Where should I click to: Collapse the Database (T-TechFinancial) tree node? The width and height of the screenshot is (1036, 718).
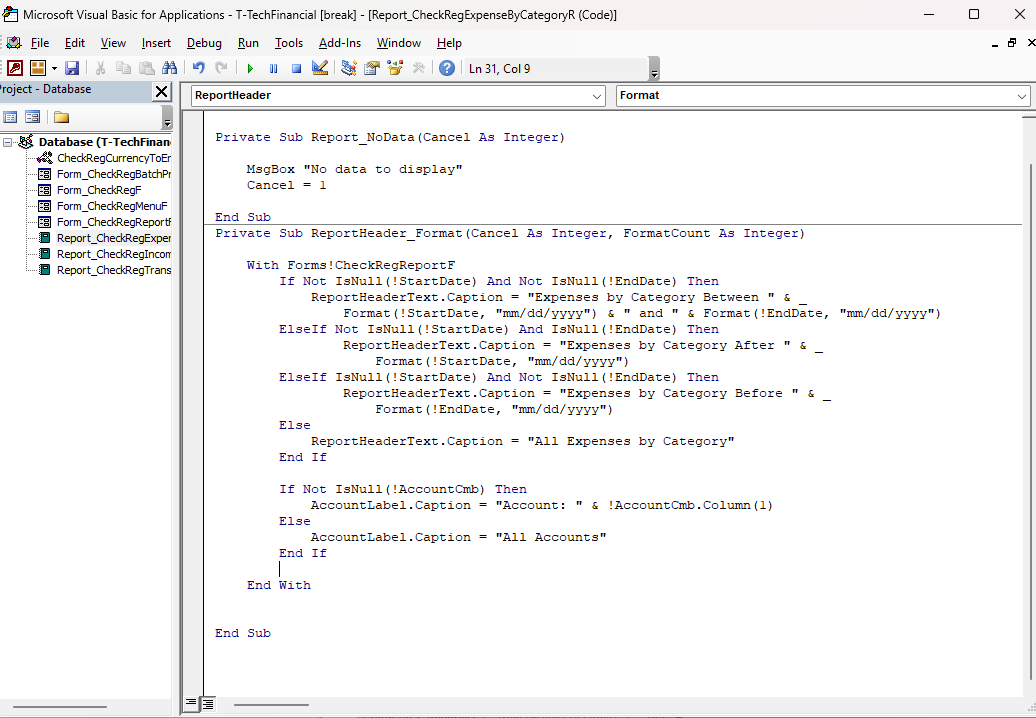[x=8, y=142]
